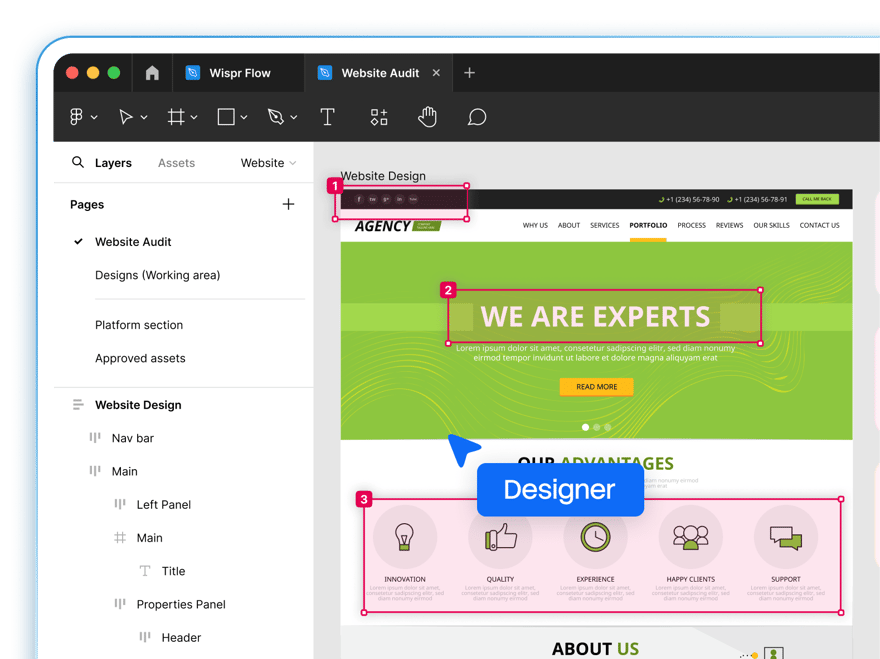Image resolution: width=880 pixels, height=659 pixels.
Task: Open the Resources components icon
Action: pos(379,117)
